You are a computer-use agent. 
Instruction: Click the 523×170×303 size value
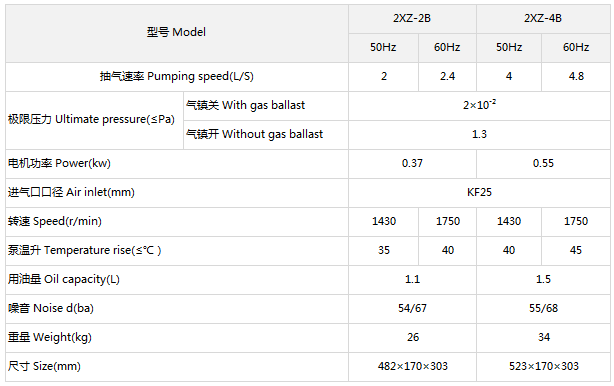click(543, 366)
